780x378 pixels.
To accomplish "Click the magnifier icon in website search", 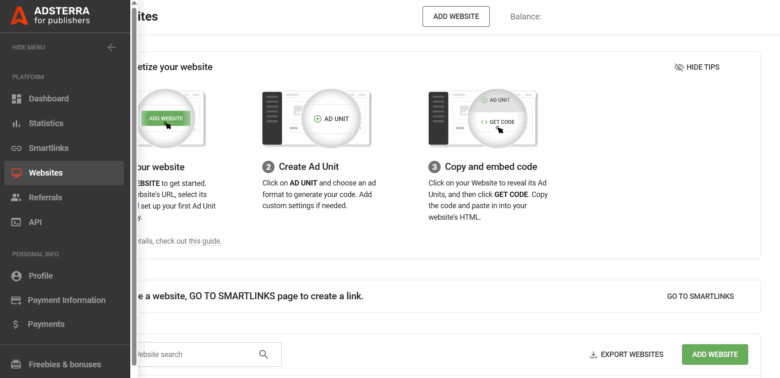I will coord(264,354).
